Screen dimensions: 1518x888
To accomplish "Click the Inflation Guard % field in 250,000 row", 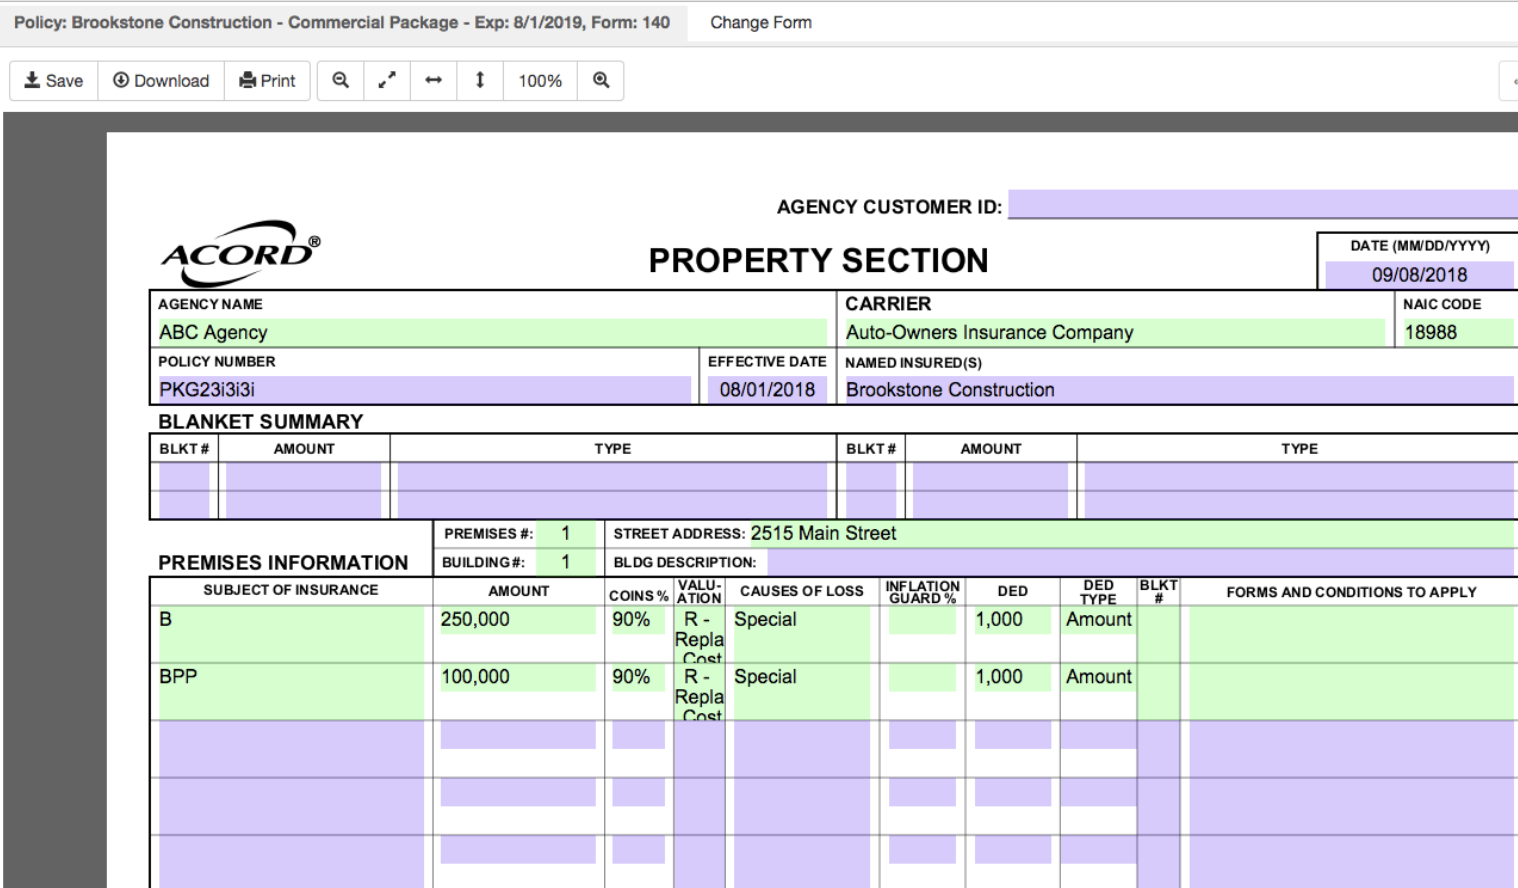I will [922, 620].
